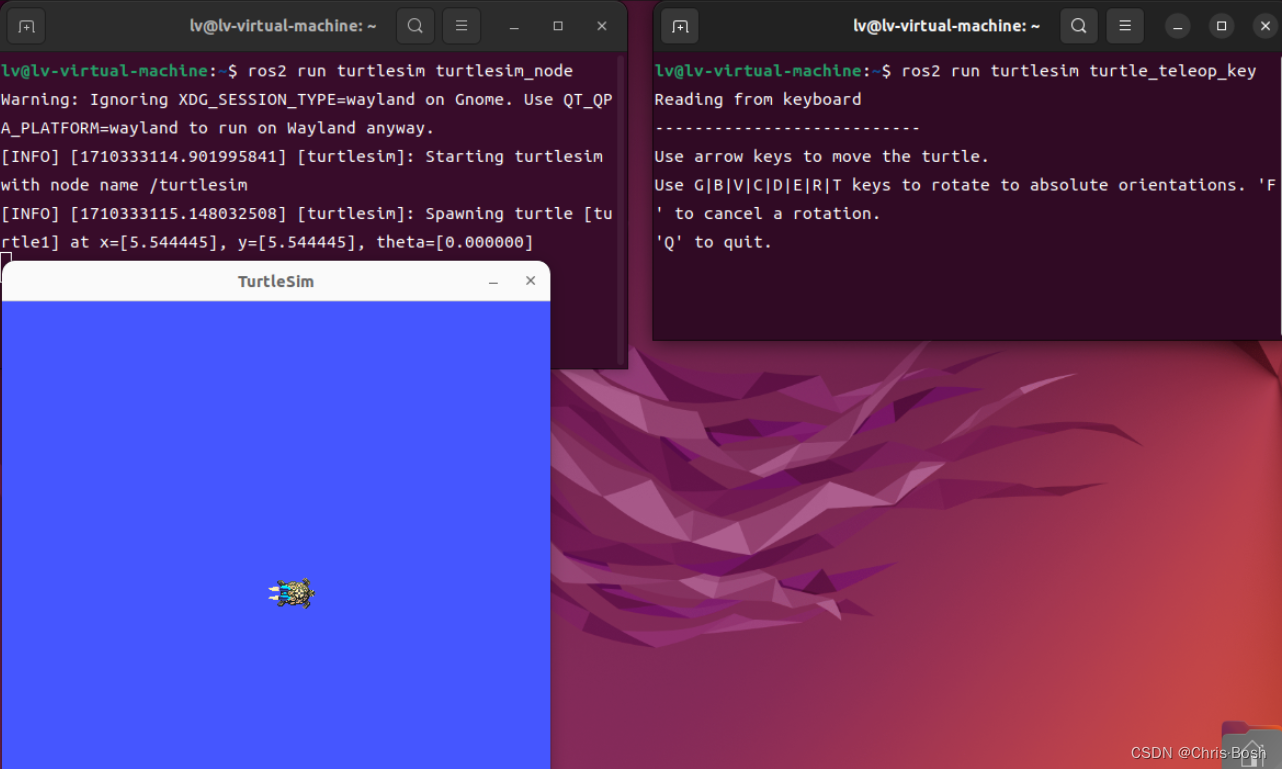Minimize the left terminal window
1282x769 pixels.
[x=514, y=26]
